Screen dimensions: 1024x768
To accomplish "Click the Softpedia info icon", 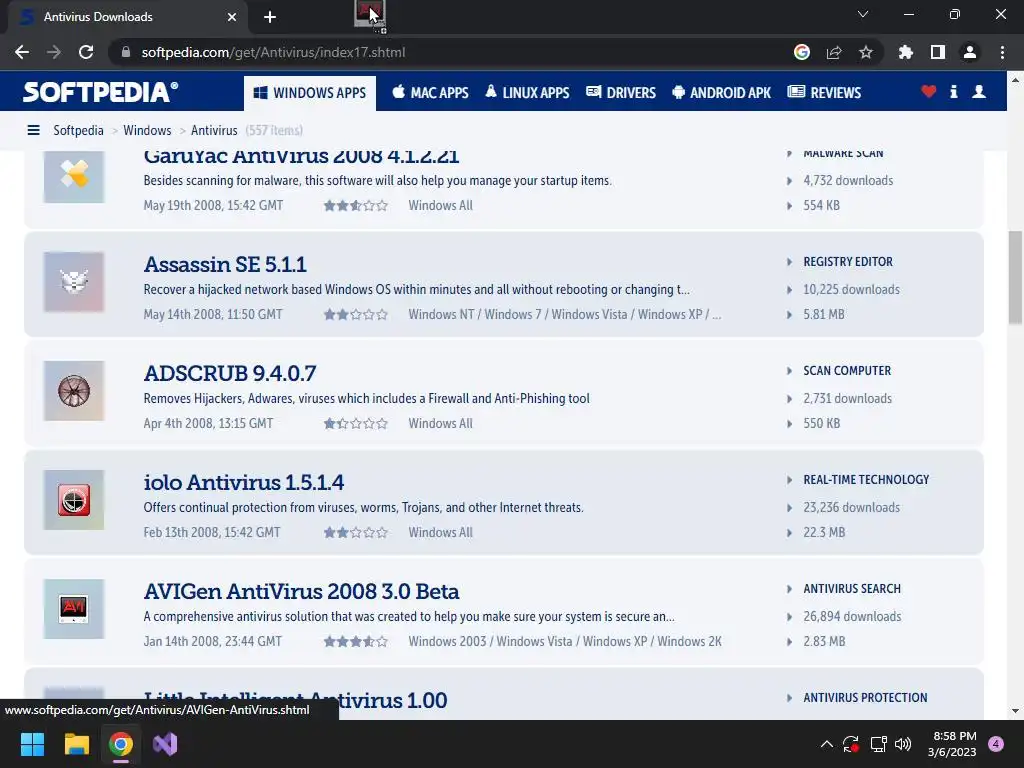I will tap(953, 91).
